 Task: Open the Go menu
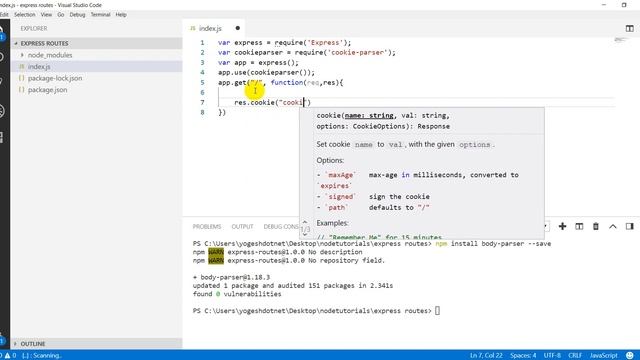click(x=61, y=14)
